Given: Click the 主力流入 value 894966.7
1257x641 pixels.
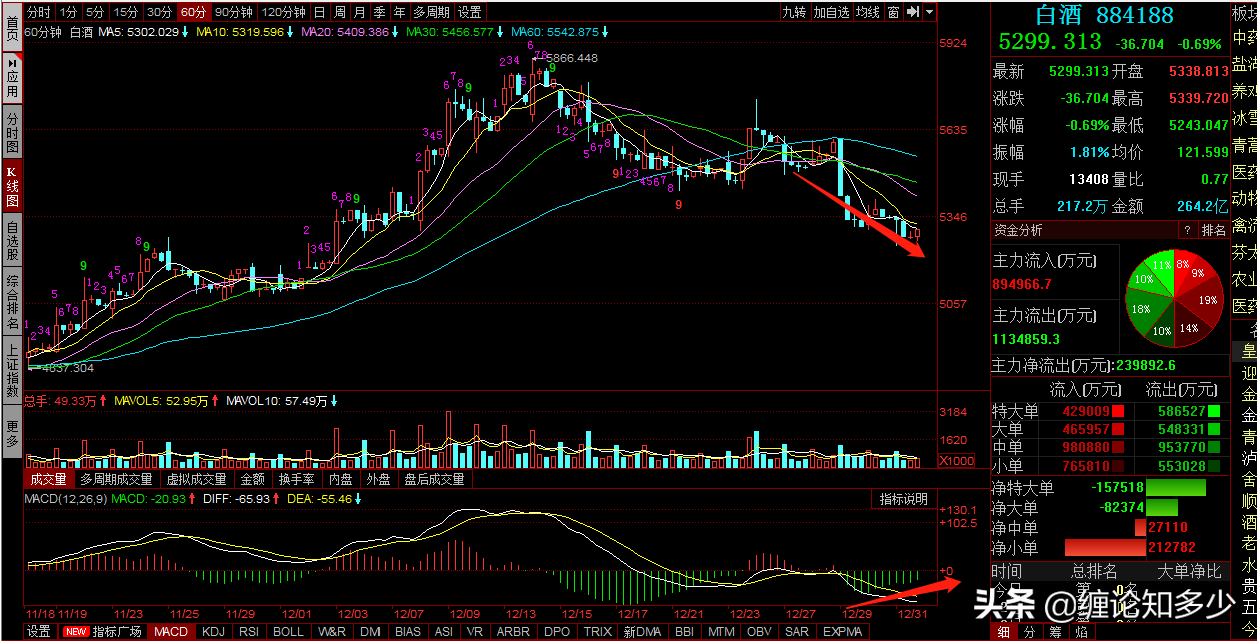Looking at the screenshot, I should coord(1023,284).
